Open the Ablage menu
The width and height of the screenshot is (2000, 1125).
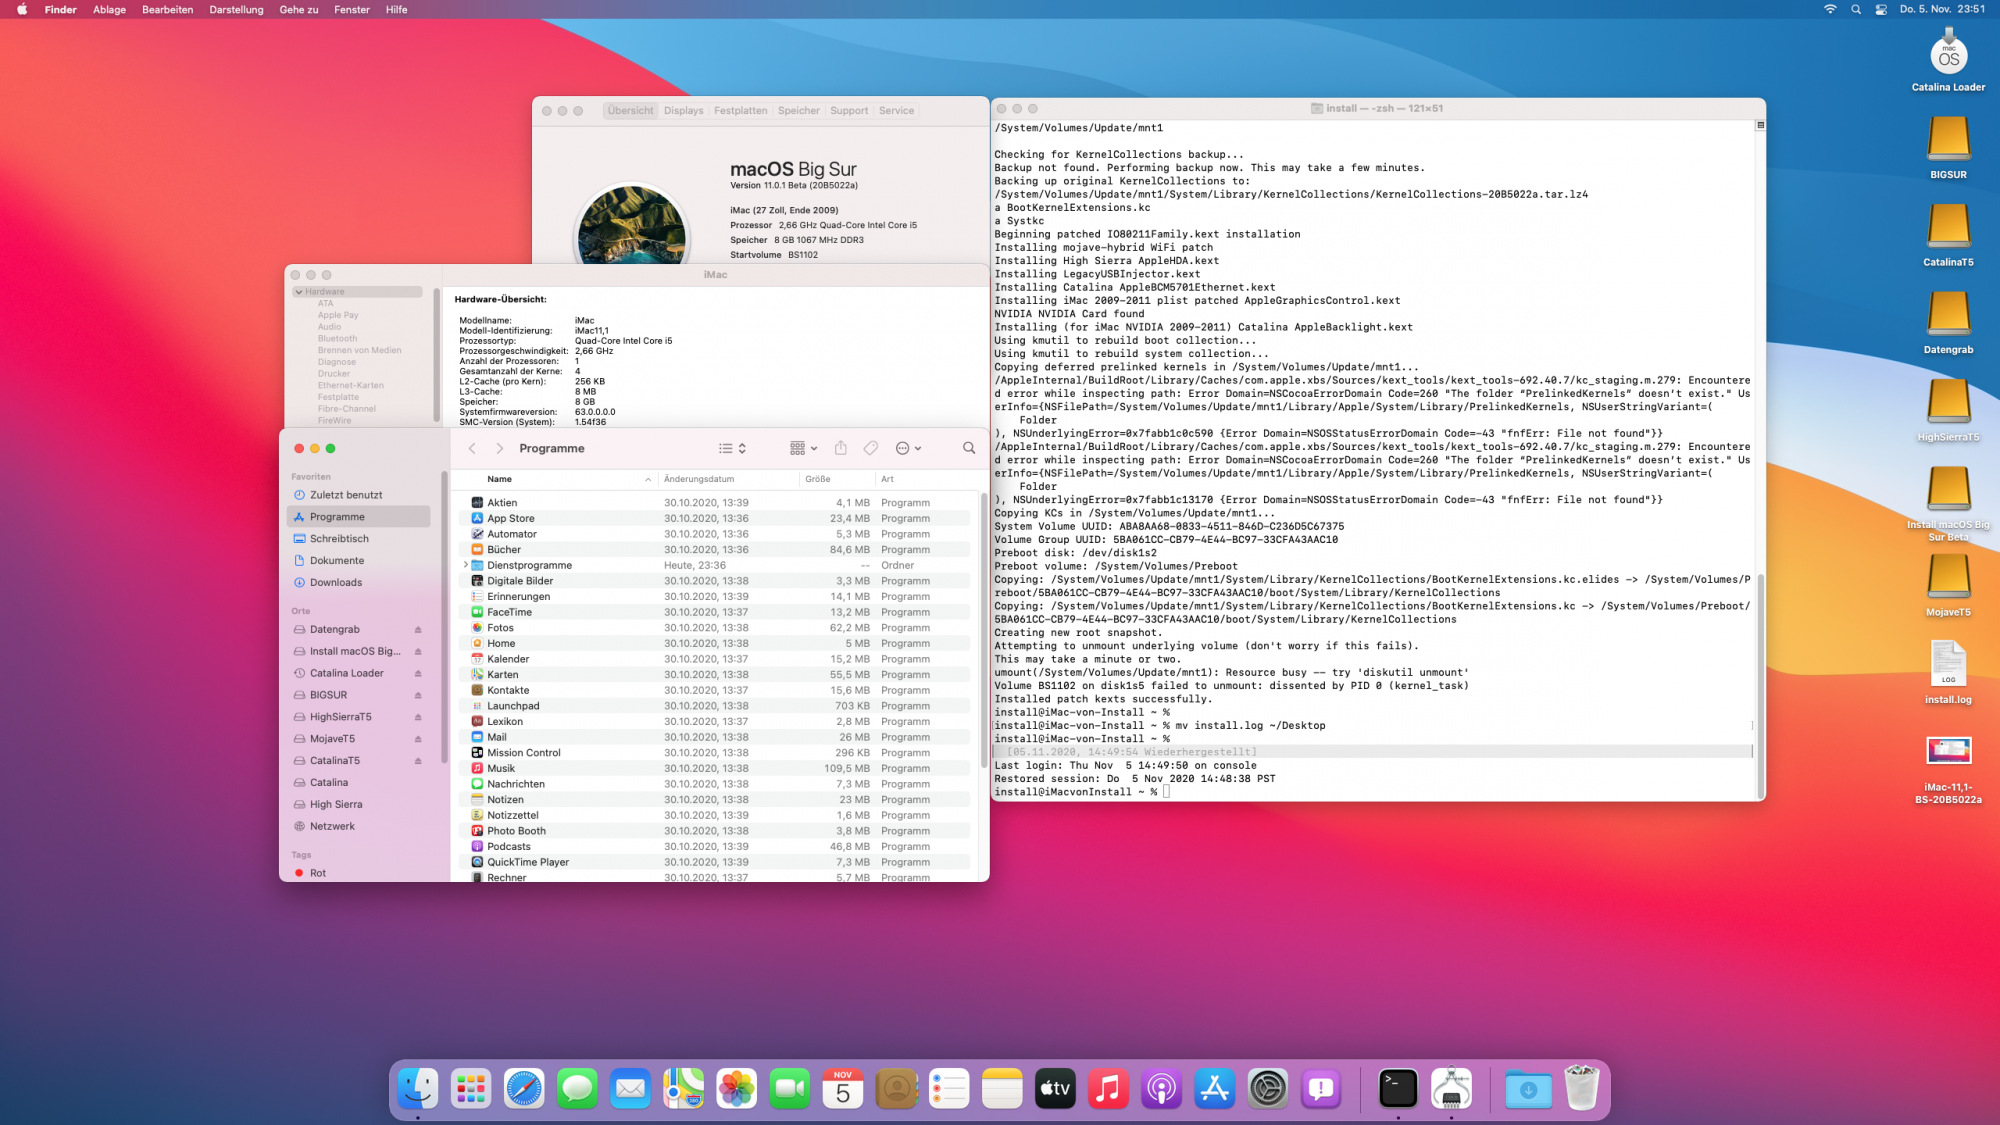point(109,9)
